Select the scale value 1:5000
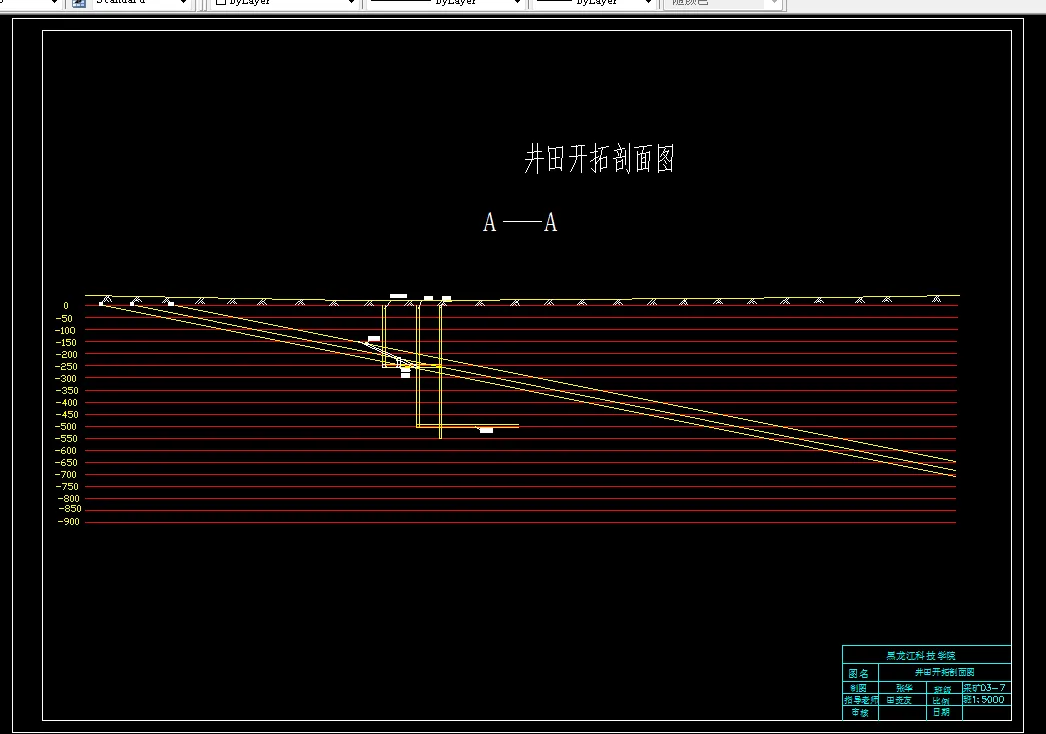Image resolution: width=1046 pixels, height=734 pixels. click(x=988, y=699)
